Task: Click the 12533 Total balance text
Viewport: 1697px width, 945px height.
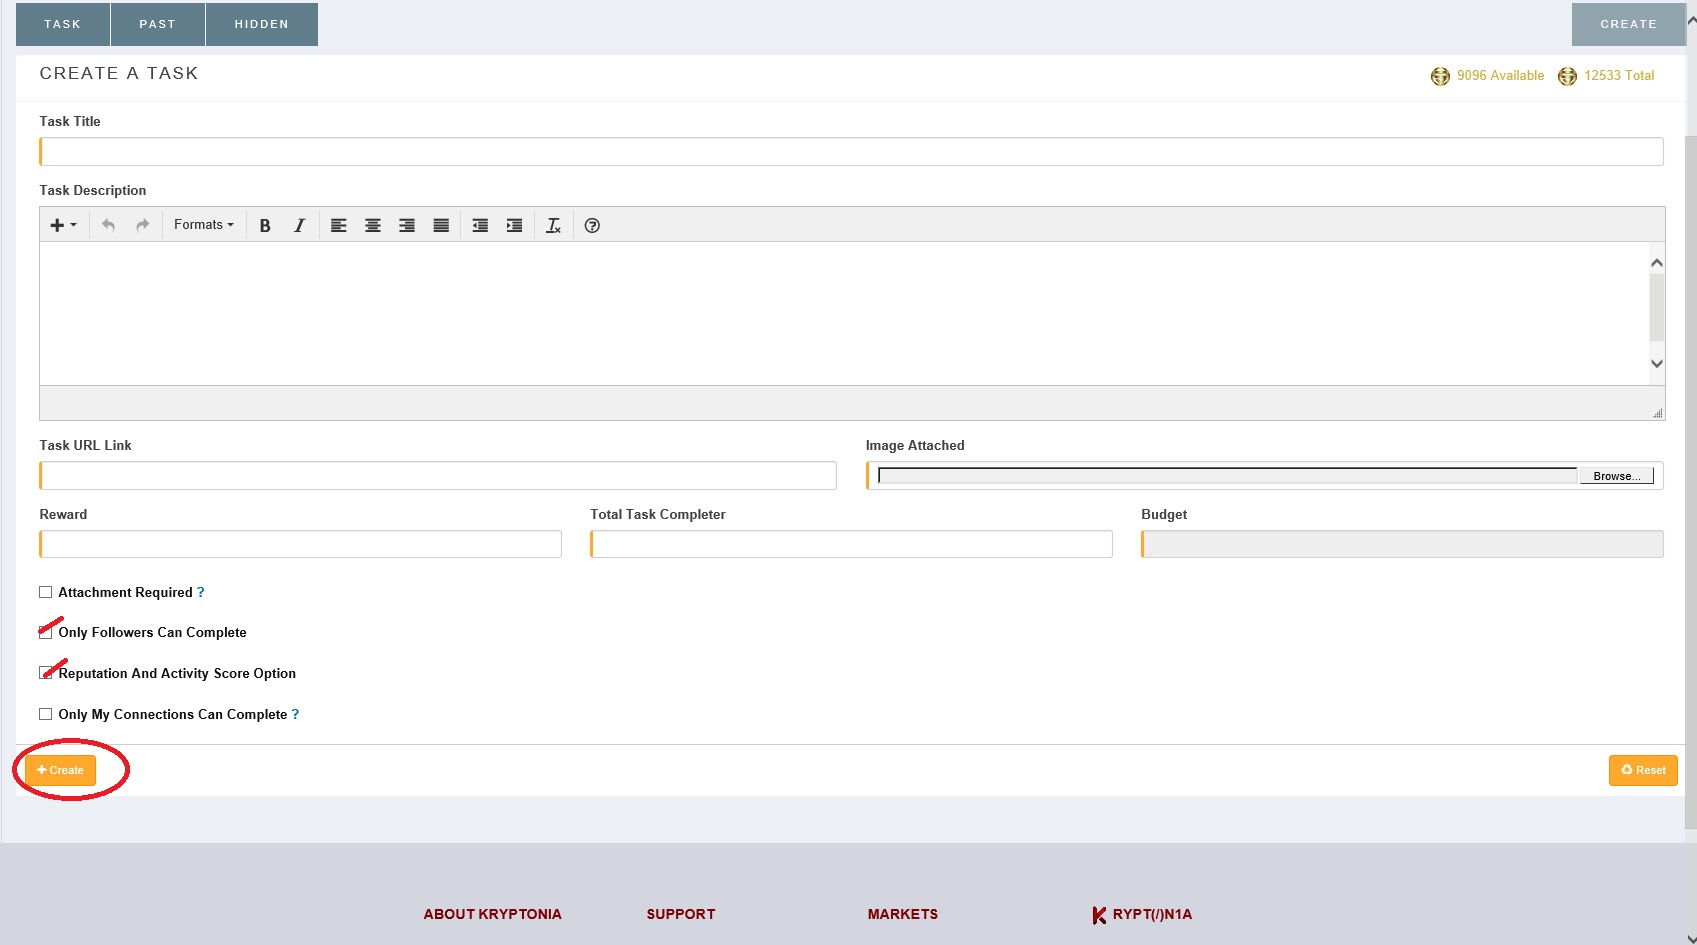Action: click(x=1619, y=76)
